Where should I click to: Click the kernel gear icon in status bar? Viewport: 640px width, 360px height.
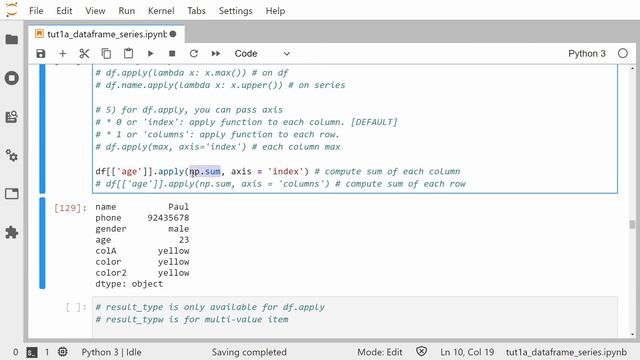(x=62, y=352)
